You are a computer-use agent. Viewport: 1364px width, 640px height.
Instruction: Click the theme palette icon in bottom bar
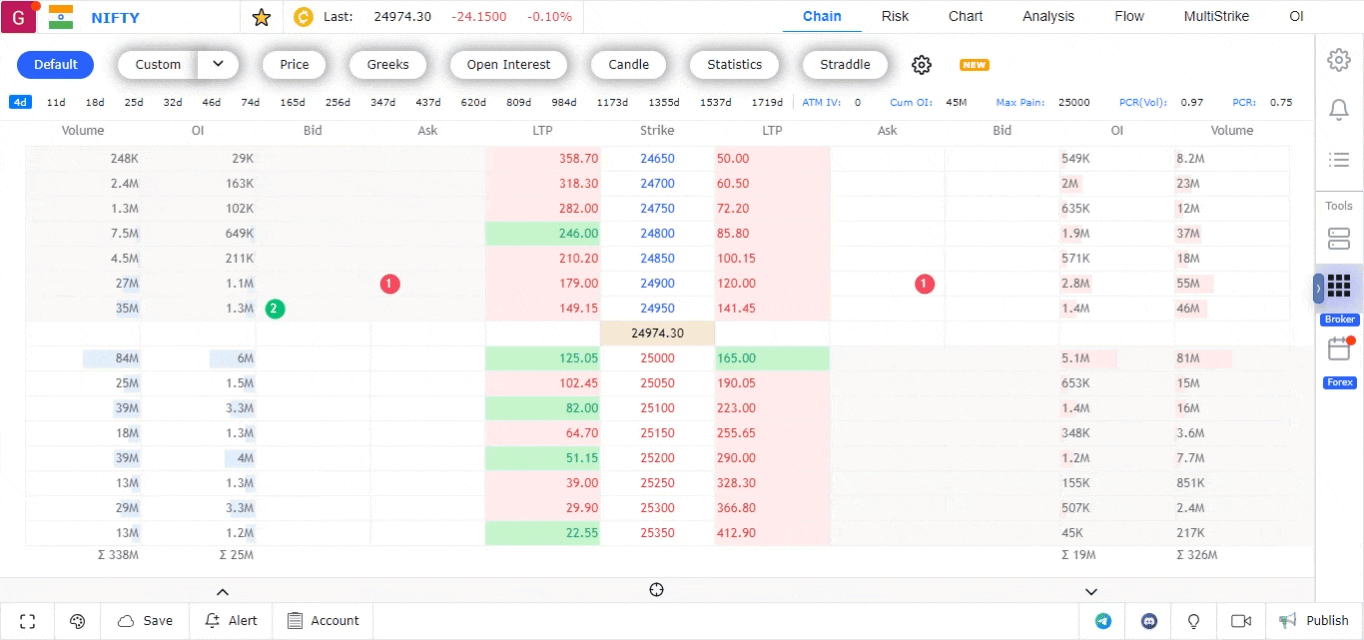point(77,620)
